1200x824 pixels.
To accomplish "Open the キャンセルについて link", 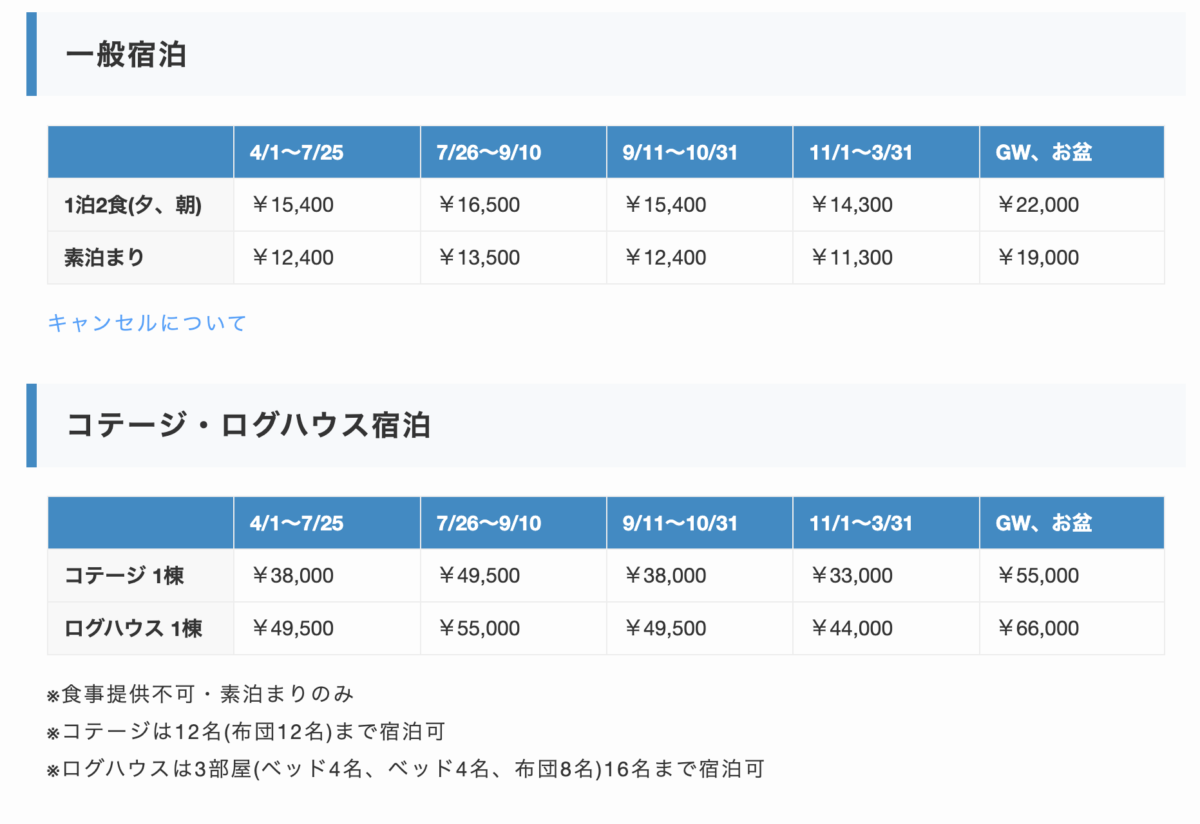I will [x=147, y=323].
